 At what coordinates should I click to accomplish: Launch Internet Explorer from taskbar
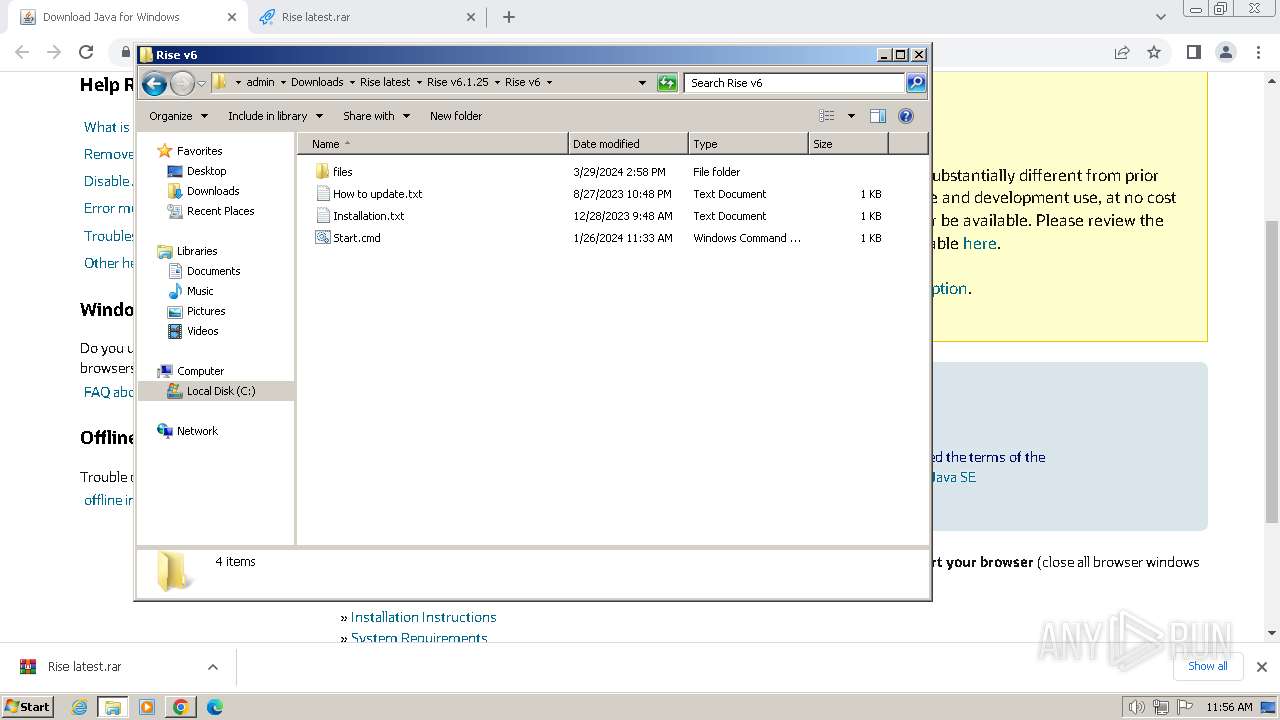tap(80, 707)
